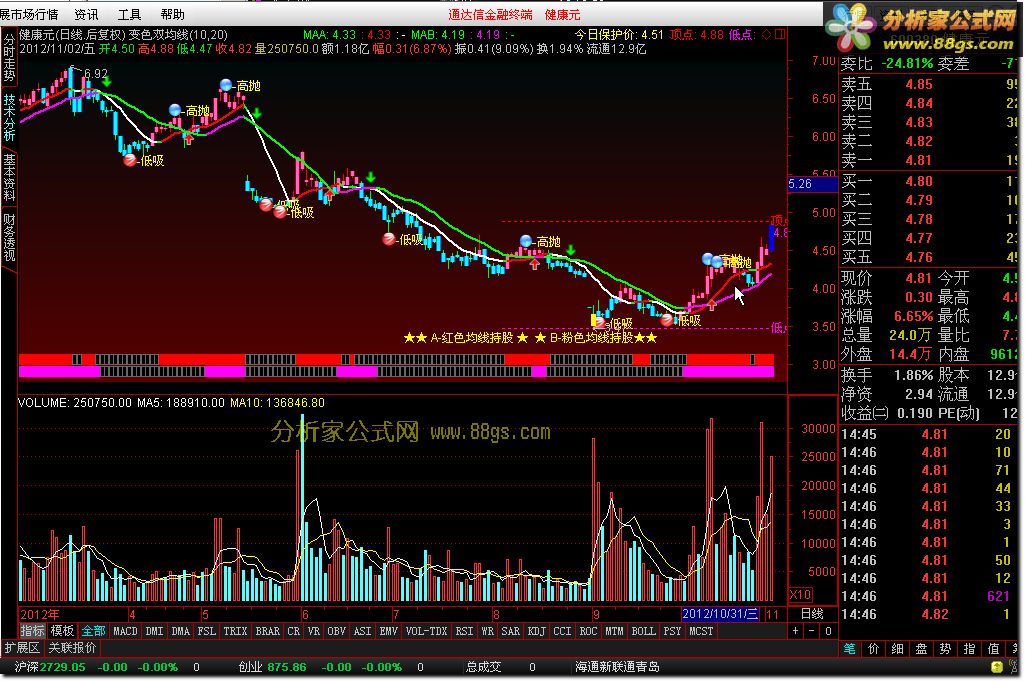Open 财务透视 side tab

pyautogui.click(x=9, y=237)
